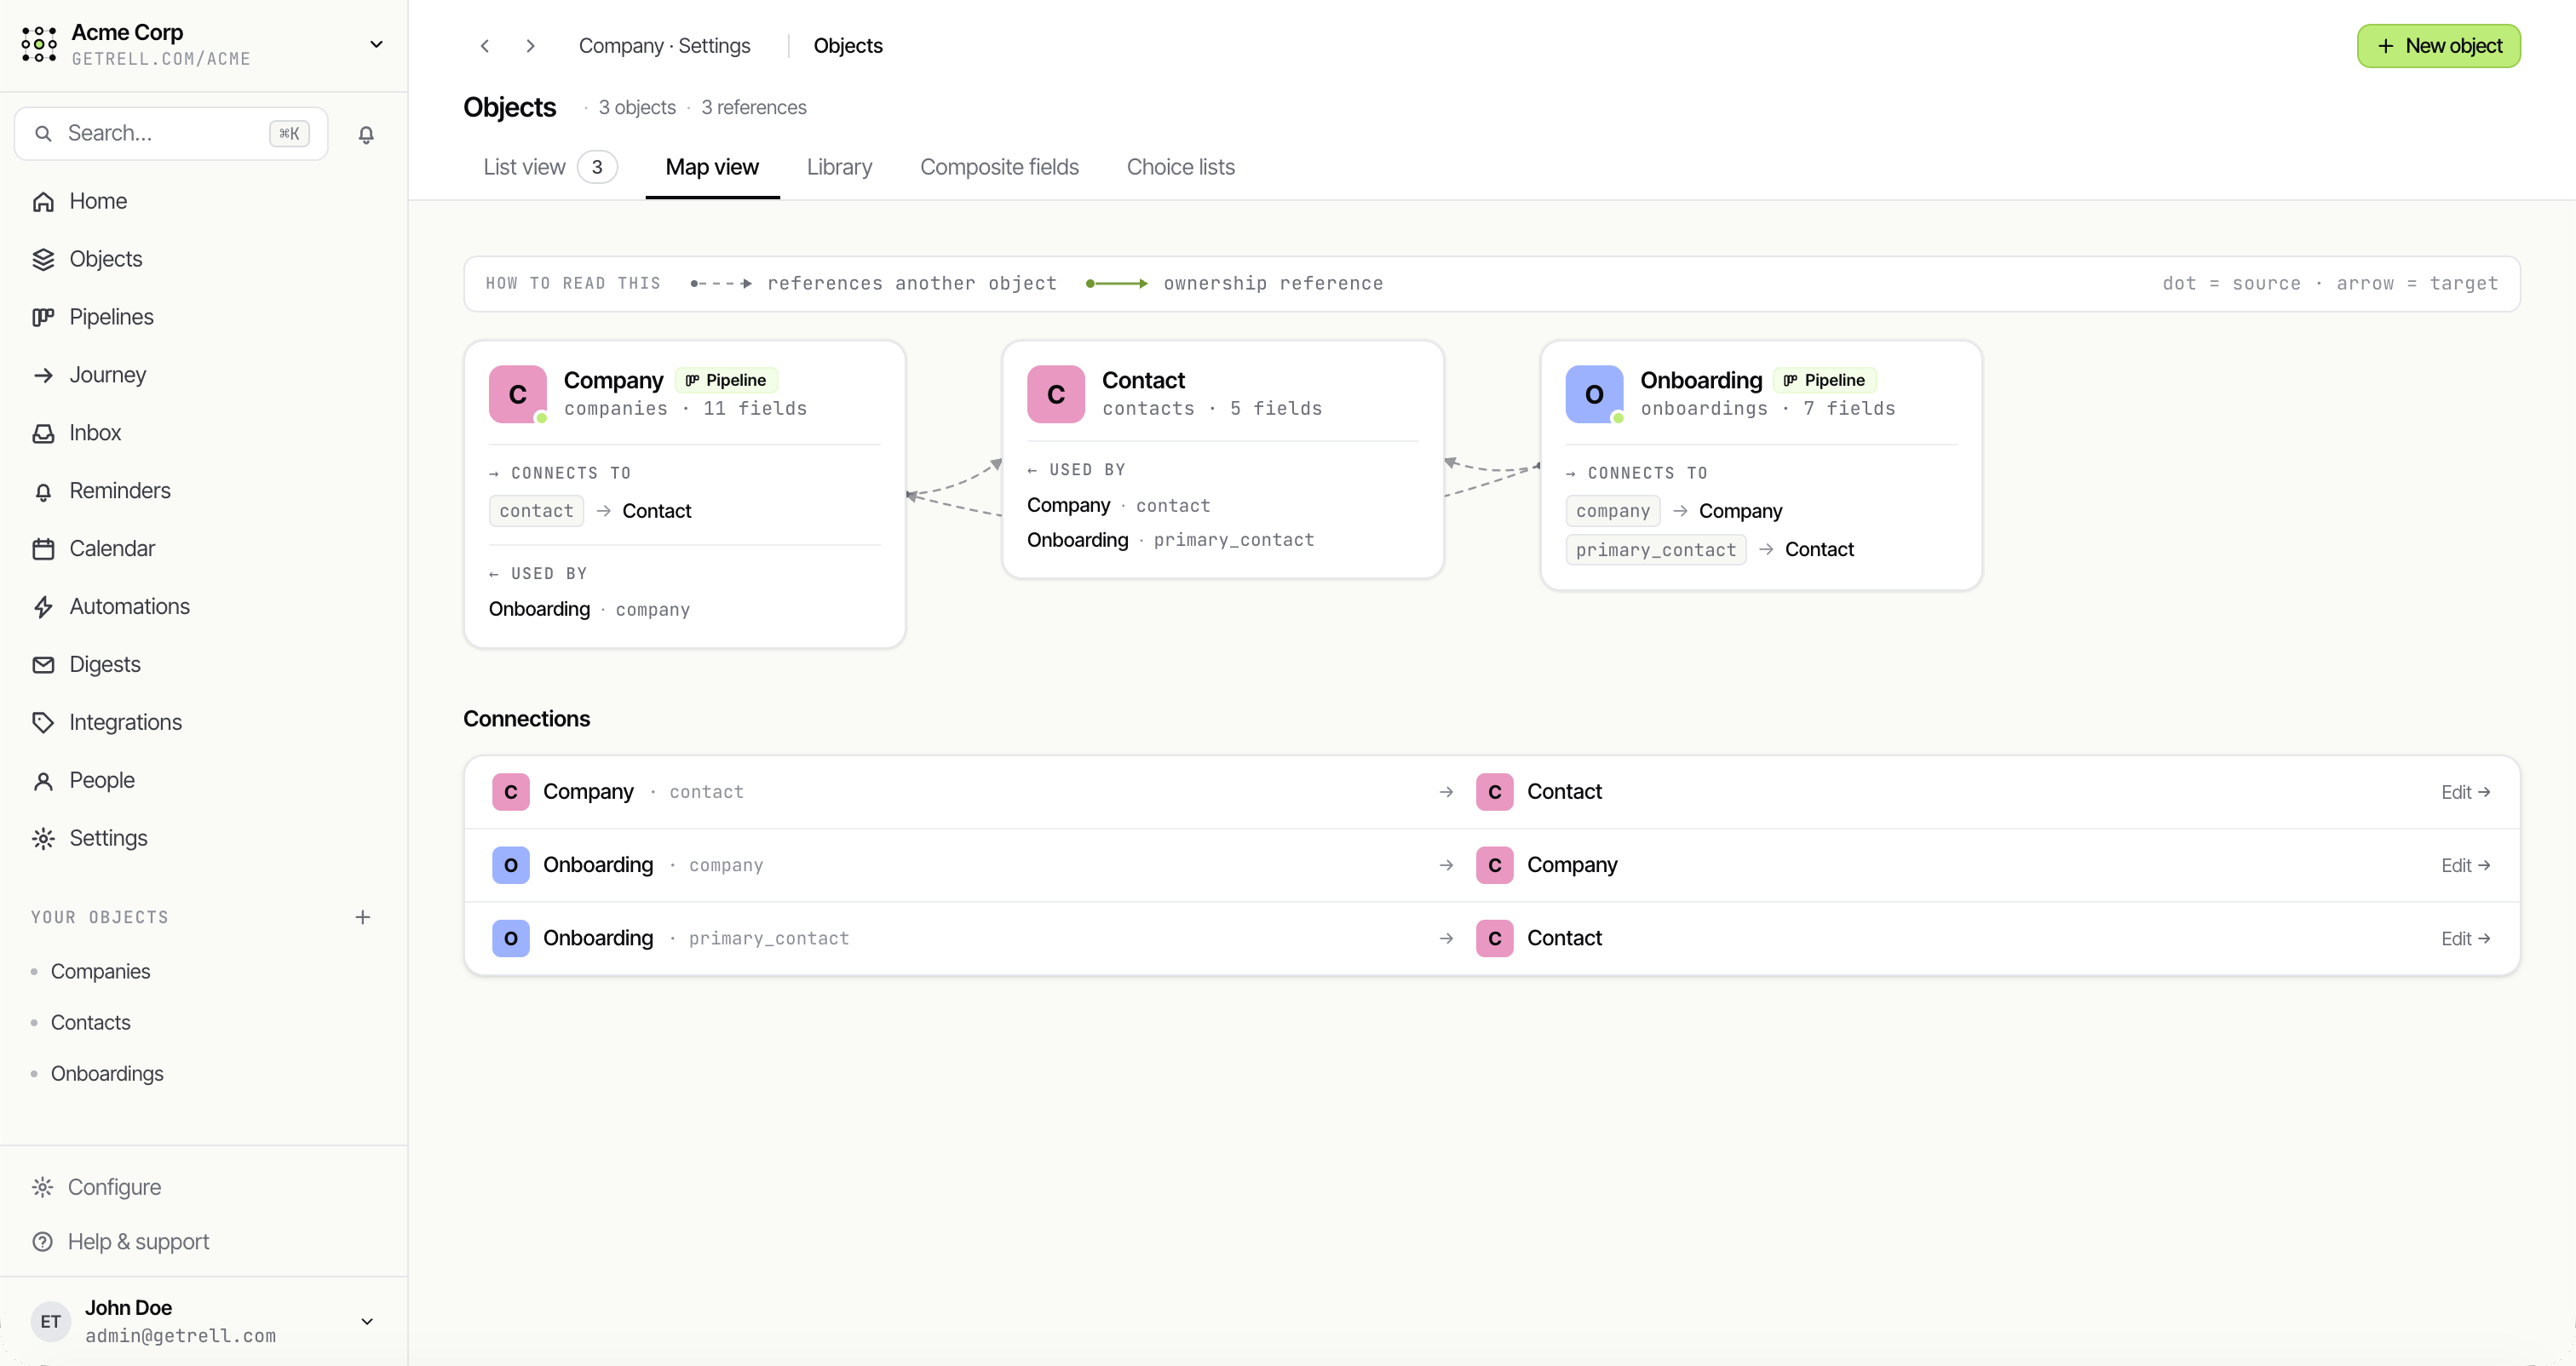
Task: Click the Reminders bell icon in sidebar
Action: click(x=43, y=492)
